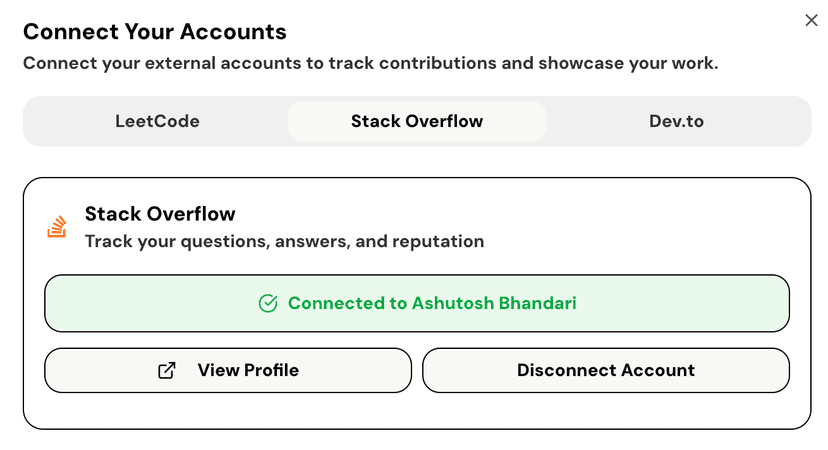Click the 'Ashutosh Bhandari' name in the banner

click(494, 303)
